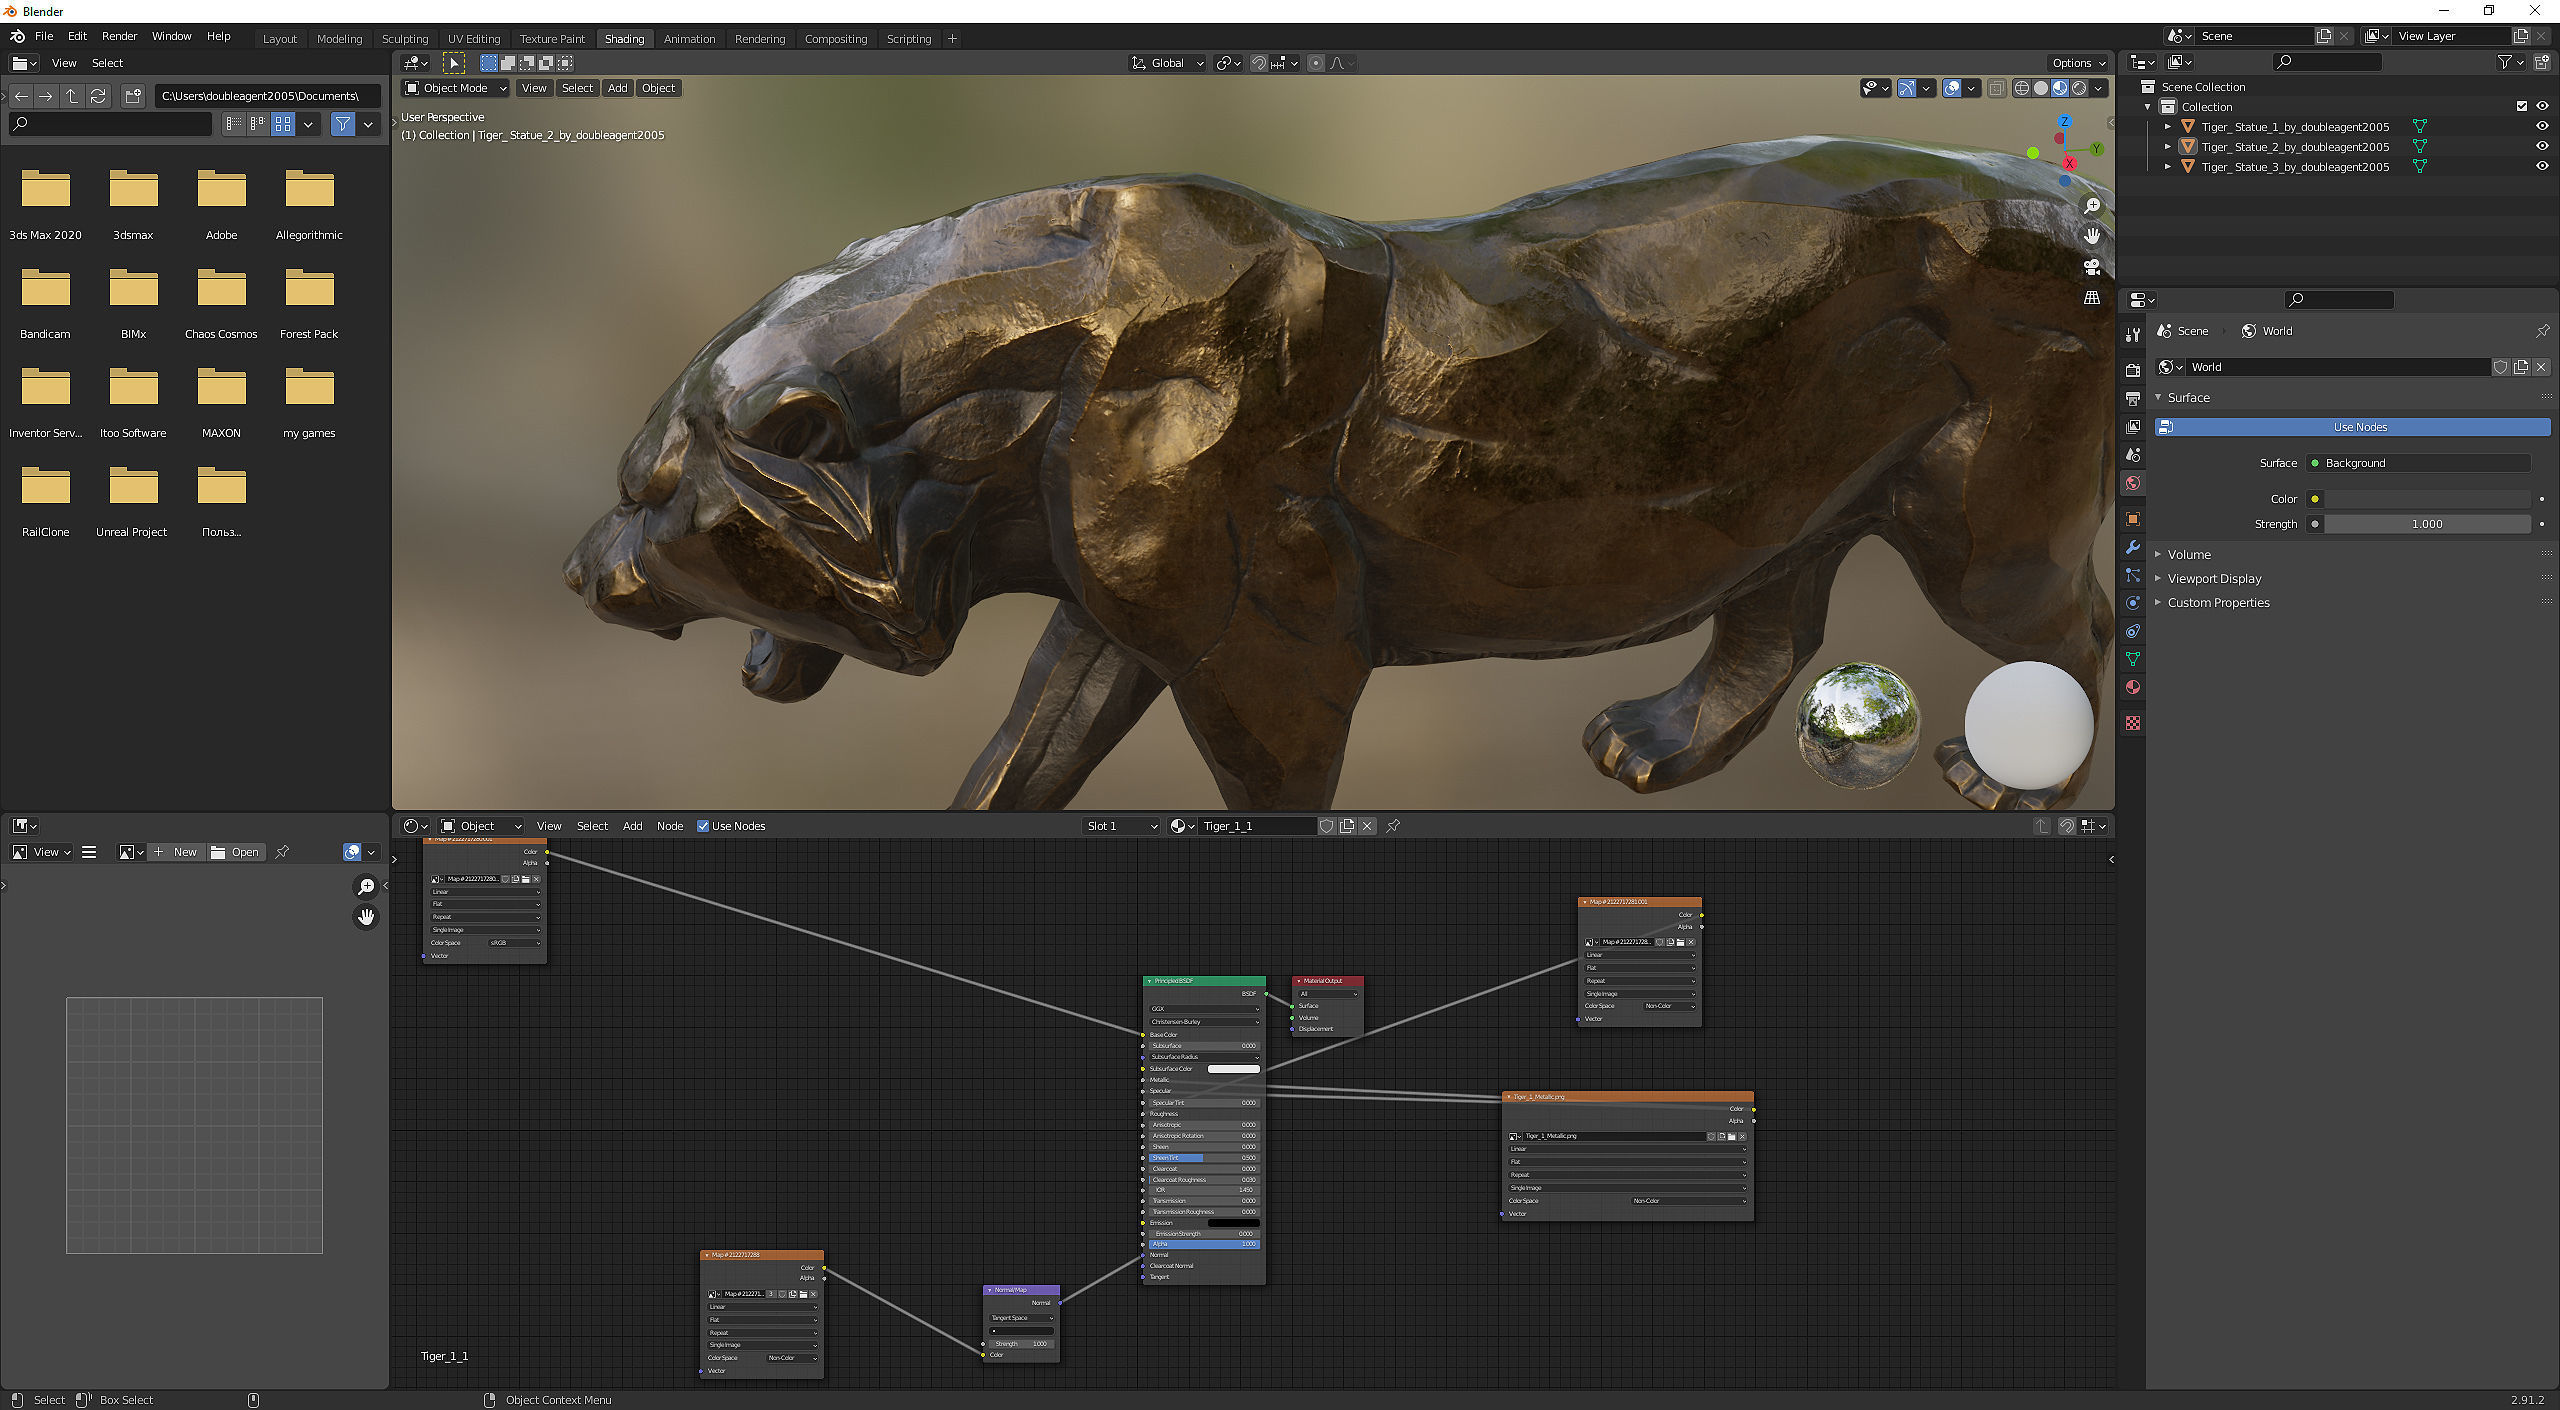Expand the Volume panel

pyautogui.click(x=2189, y=554)
